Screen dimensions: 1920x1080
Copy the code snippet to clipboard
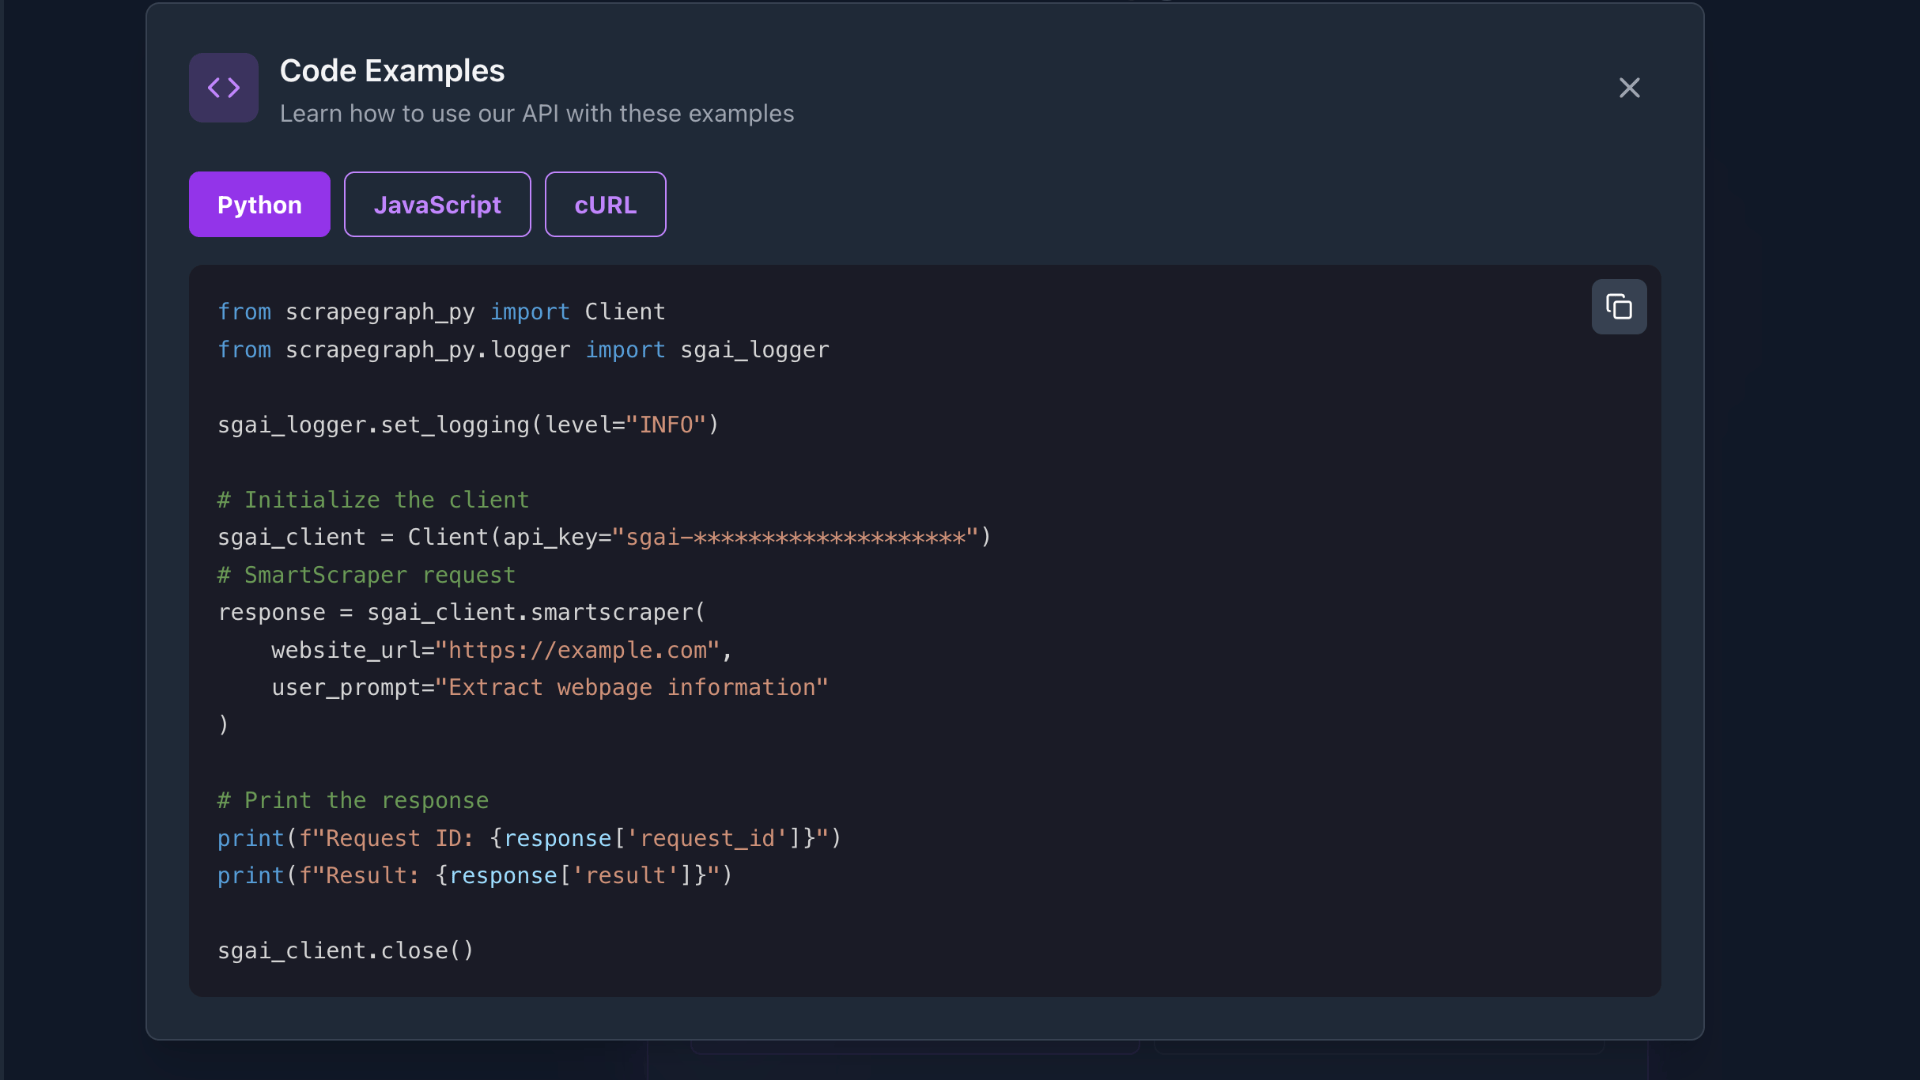coord(1618,307)
